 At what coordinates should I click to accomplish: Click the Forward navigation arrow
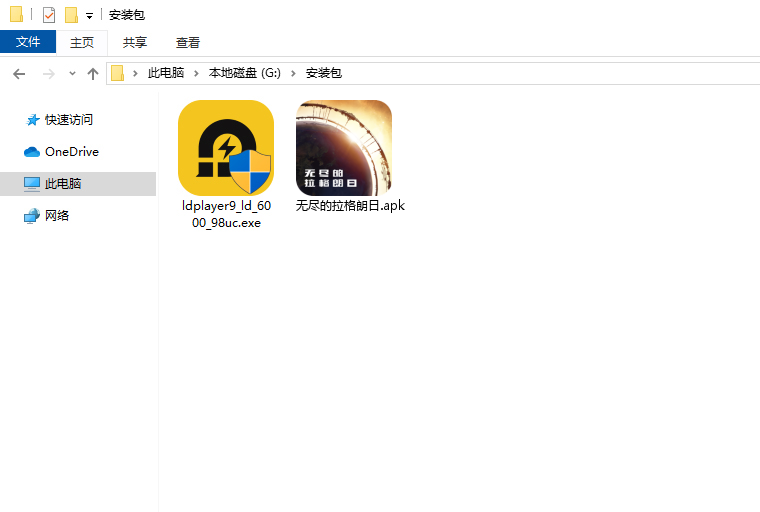click(48, 74)
